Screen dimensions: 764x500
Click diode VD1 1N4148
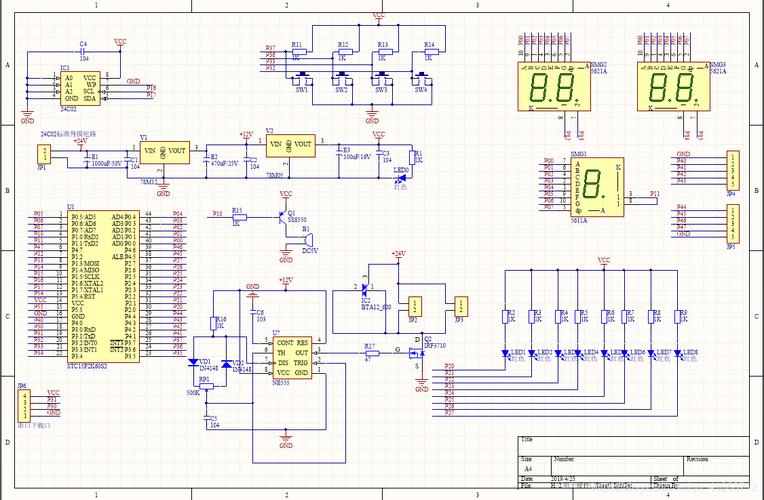pos(193,362)
